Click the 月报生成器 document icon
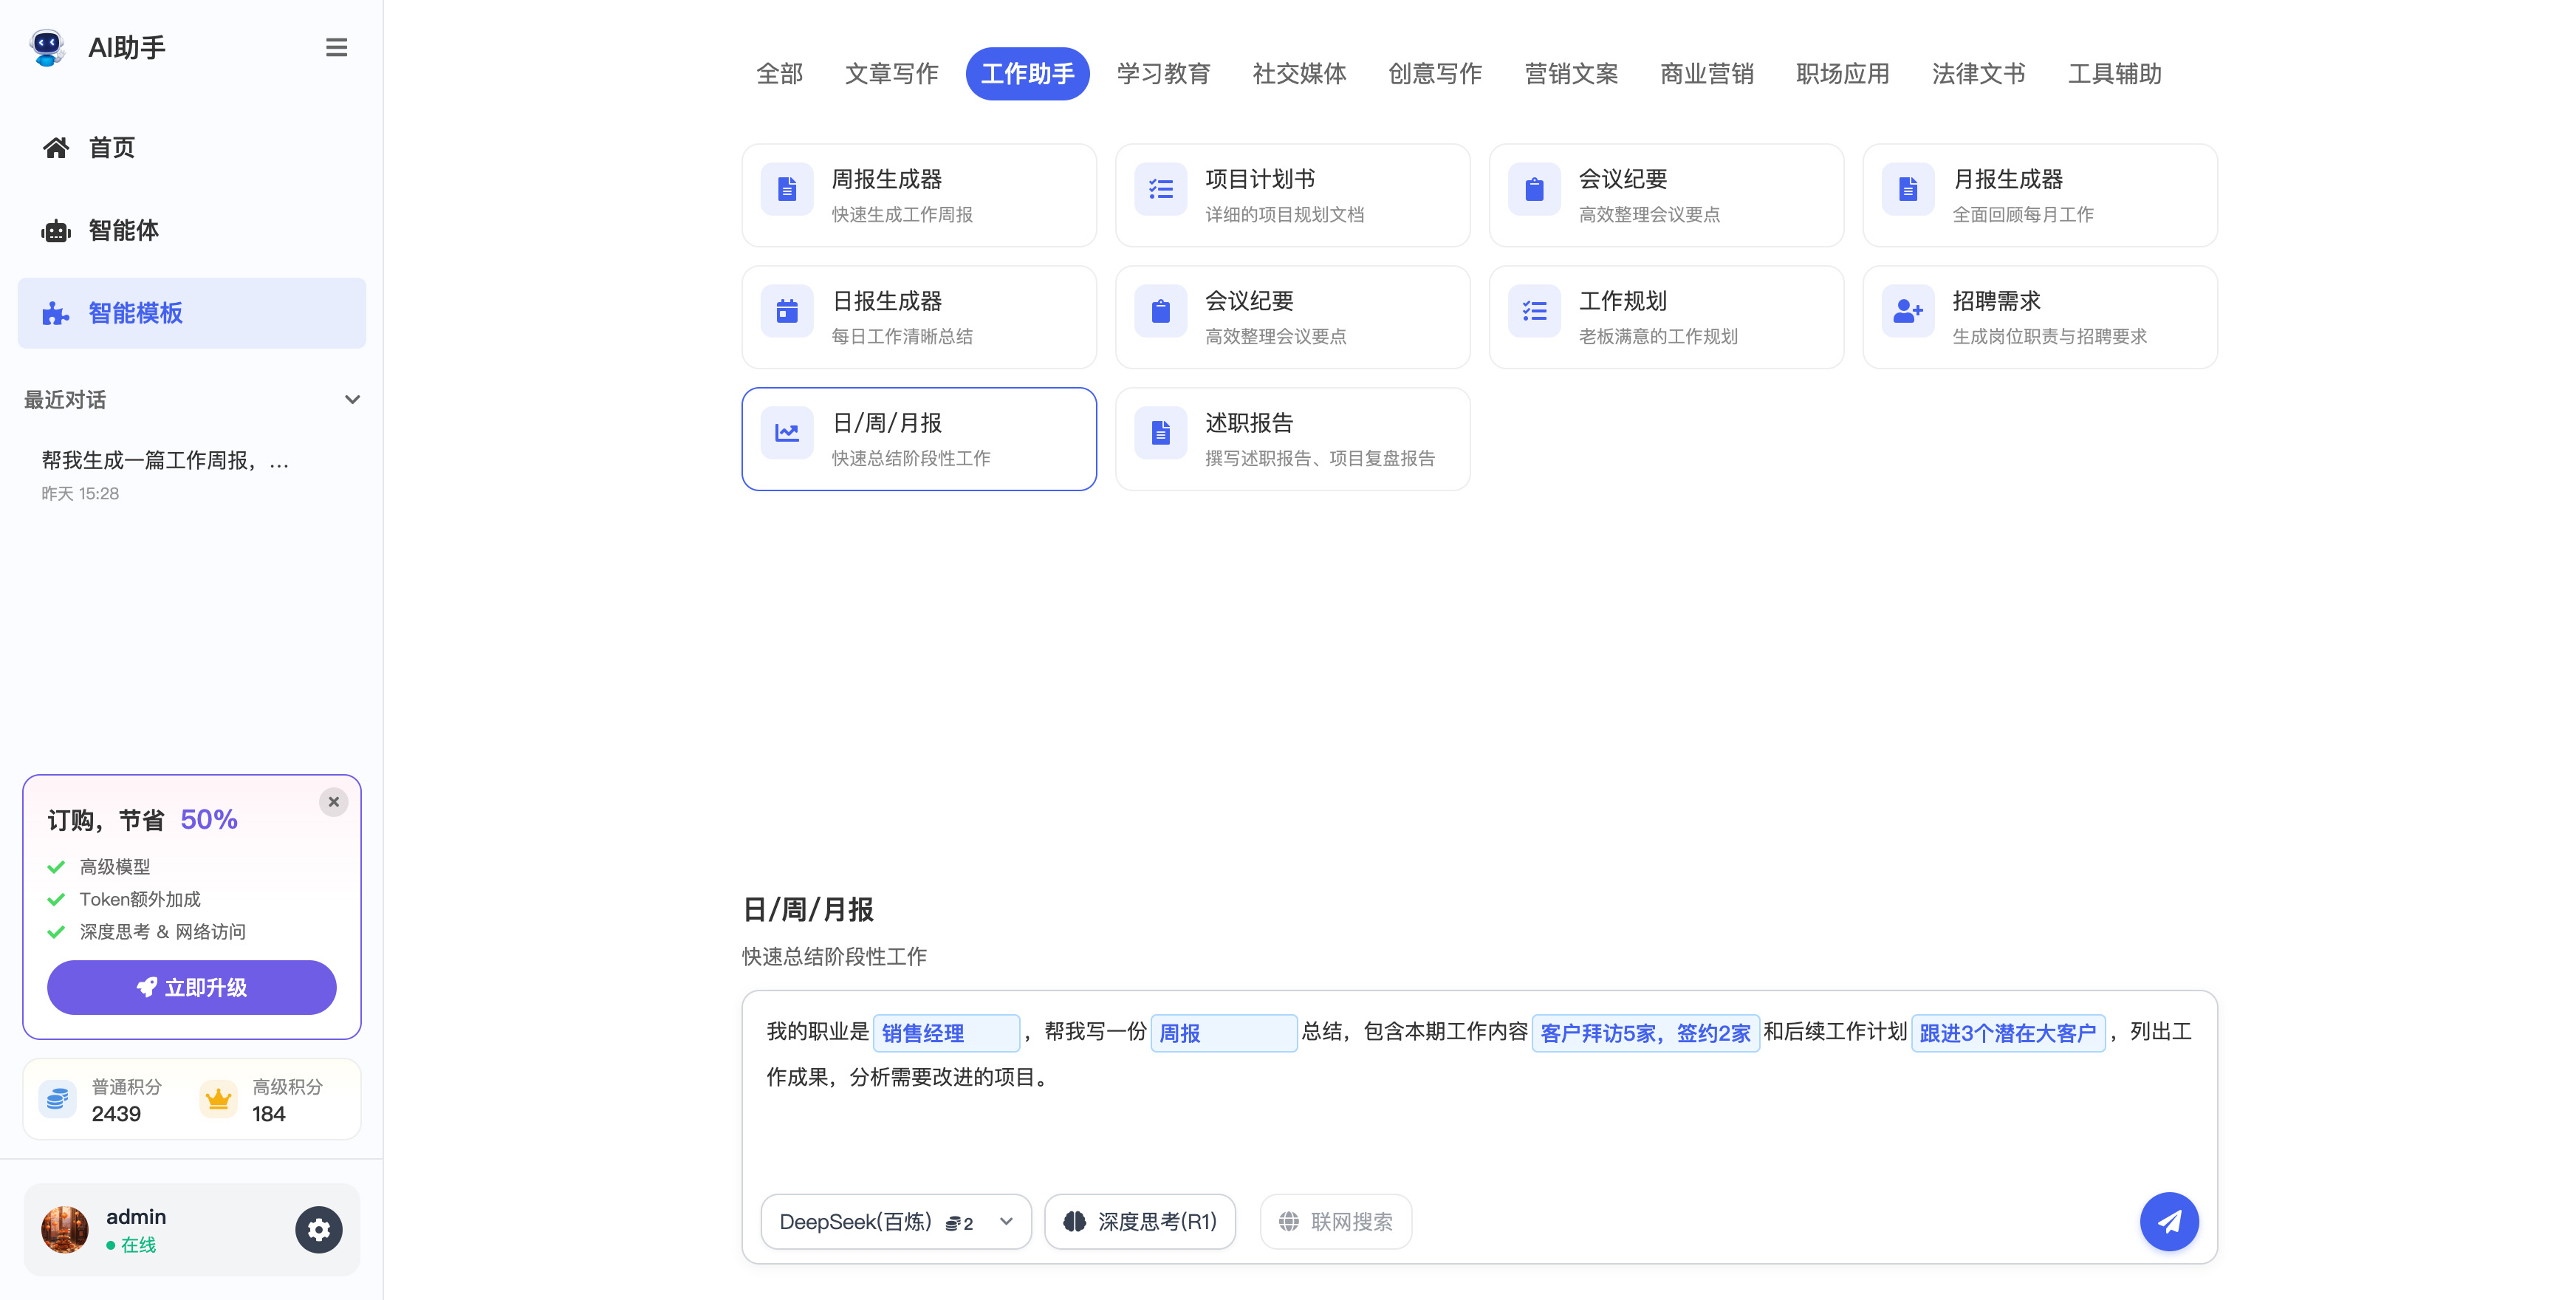This screenshot has height=1300, width=2576. tap(1908, 189)
